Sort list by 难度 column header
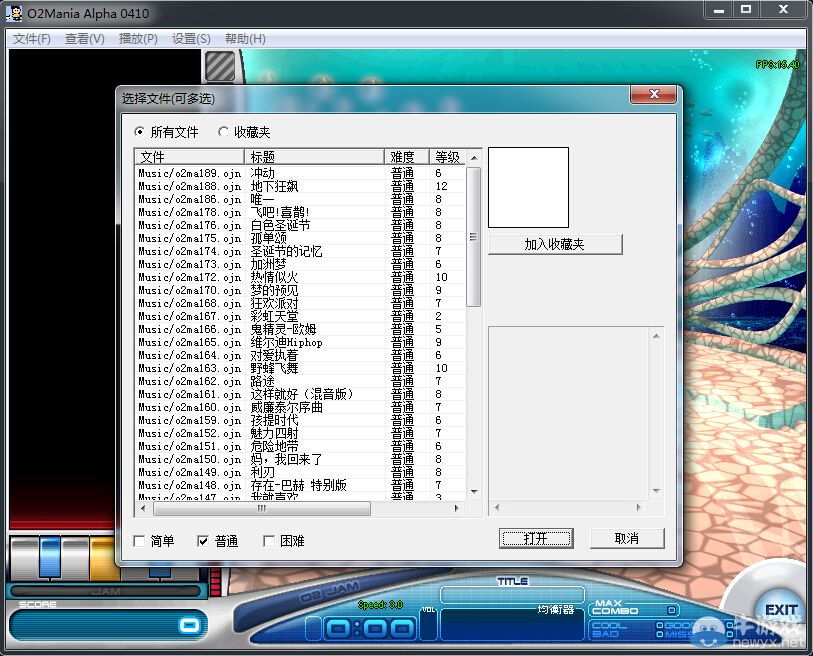Image resolution: width=813 pixels, height=656 pixels. pyautogui.click(x=406, y=157)
